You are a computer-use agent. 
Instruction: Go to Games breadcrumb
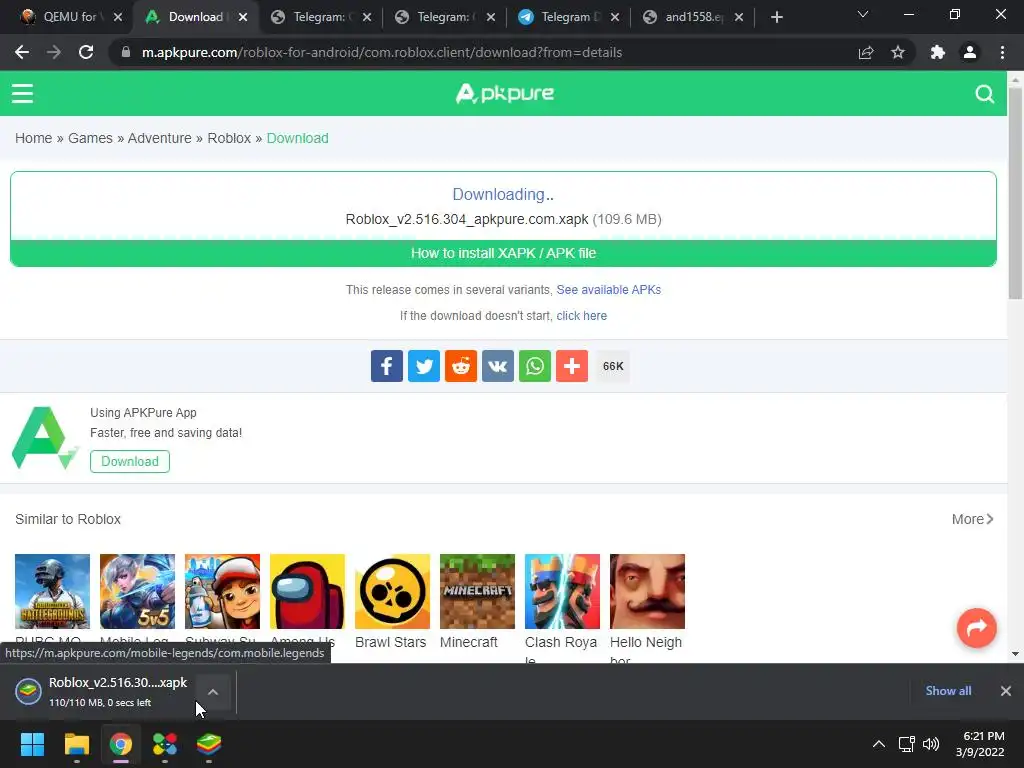click(90, 138)
